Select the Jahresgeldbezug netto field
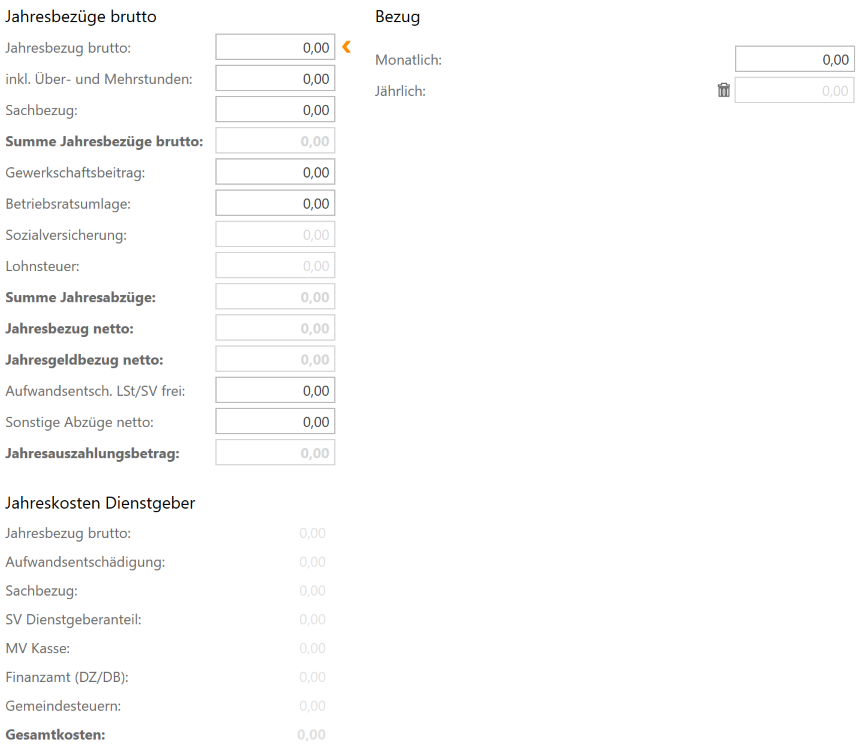Image resolution: width=857 pixels, height=745 pixels. [275, 359]
